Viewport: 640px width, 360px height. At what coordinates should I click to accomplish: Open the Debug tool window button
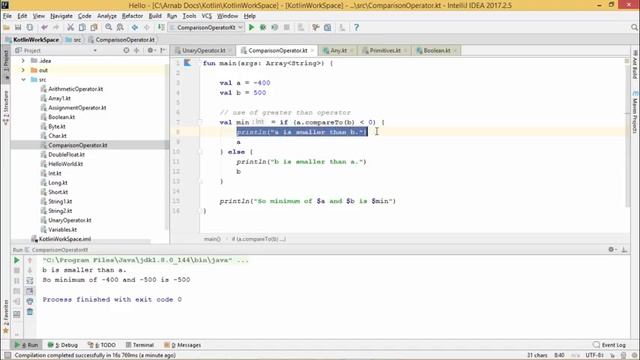[63, 345]
